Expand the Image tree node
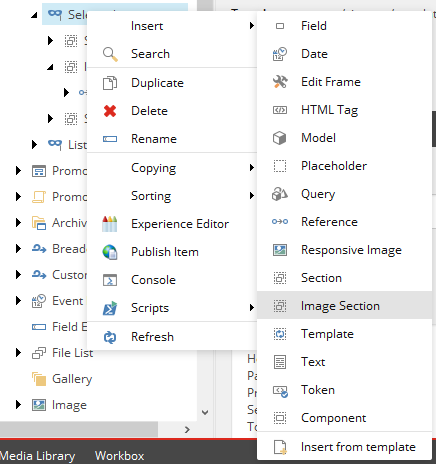 18,405
